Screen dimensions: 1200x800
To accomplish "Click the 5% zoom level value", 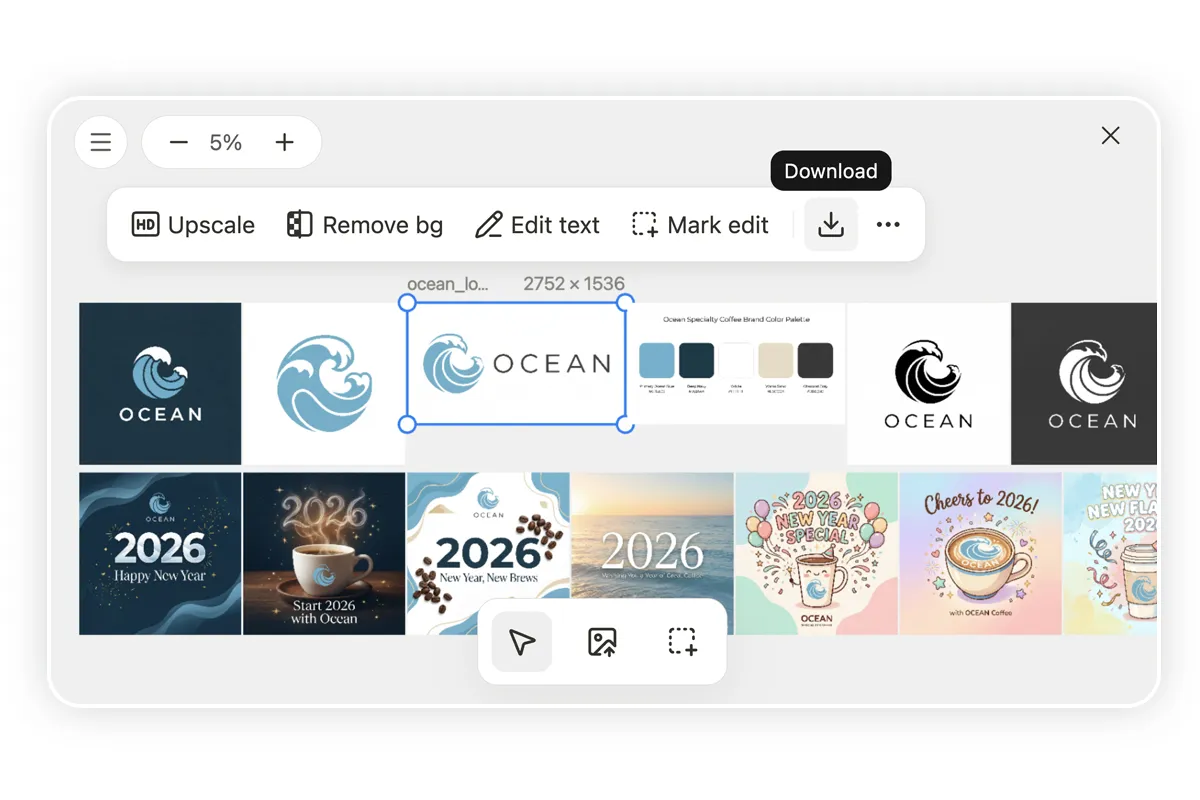I will click(226, 142).
